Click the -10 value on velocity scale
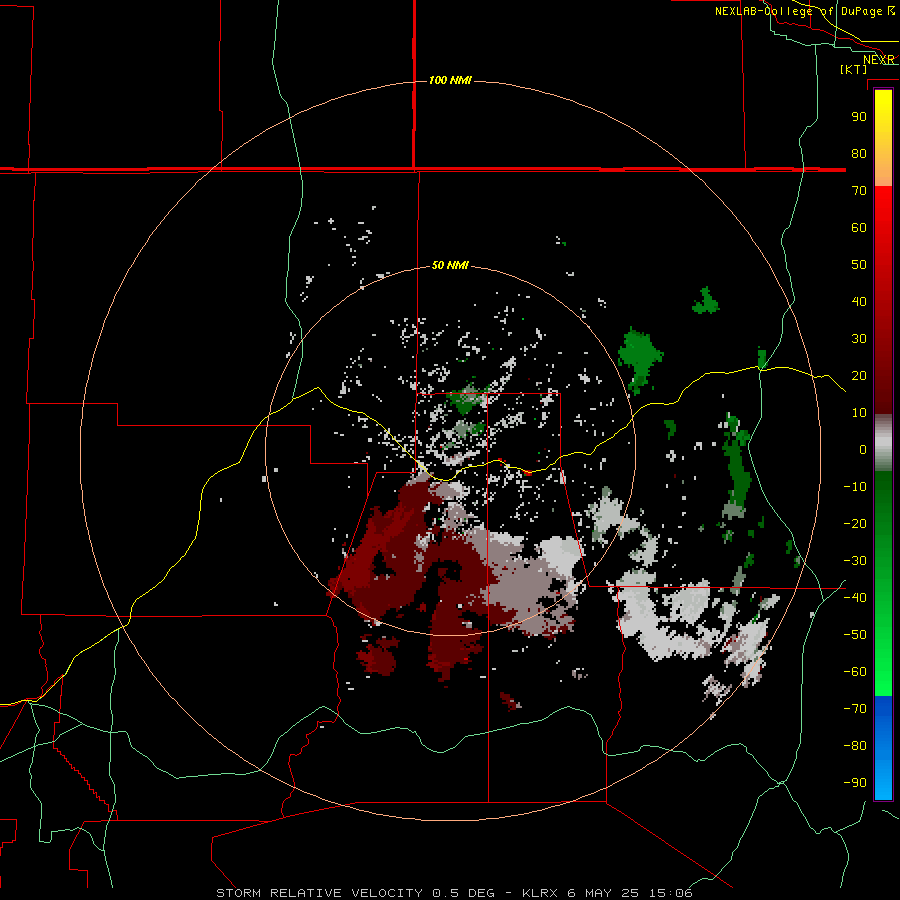This screenshot has width=900, height=900. click(855, 487)
